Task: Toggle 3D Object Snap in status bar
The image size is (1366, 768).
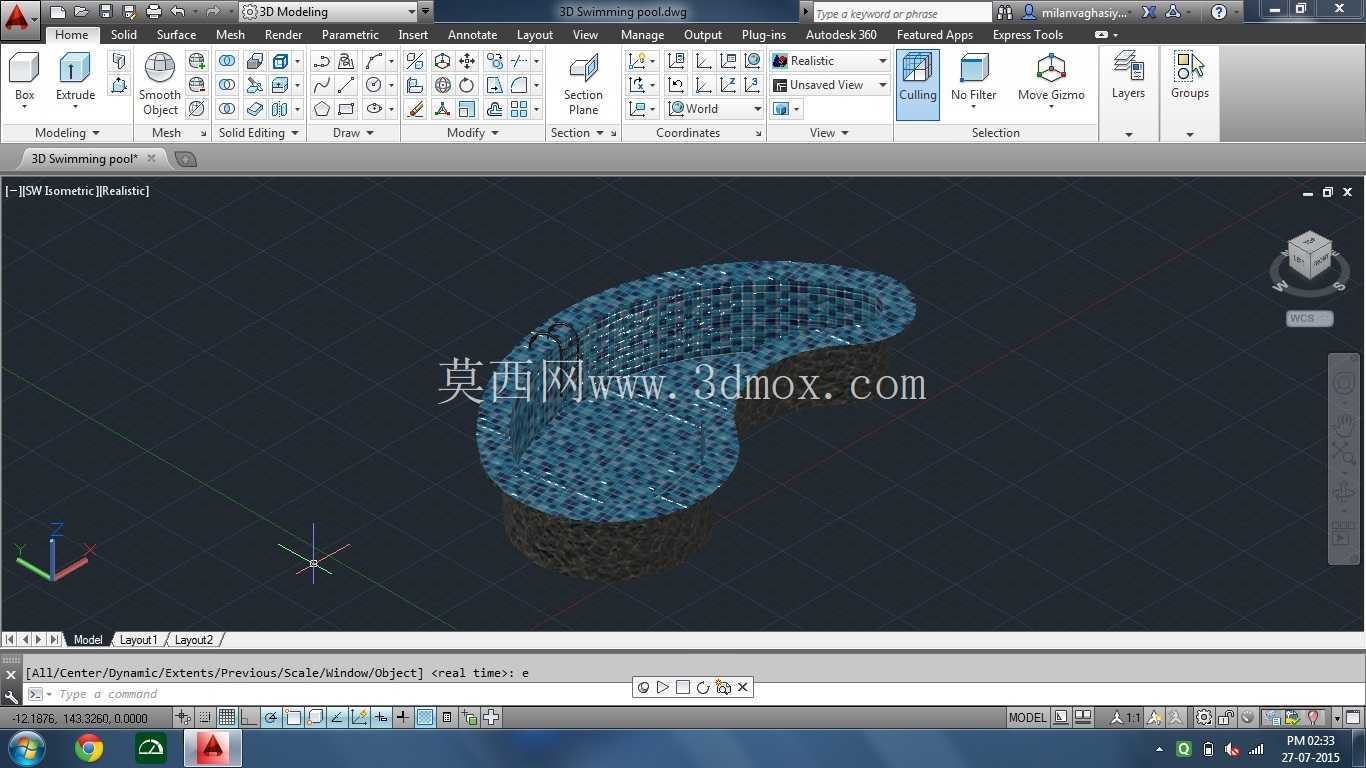Action: [315, 717]
